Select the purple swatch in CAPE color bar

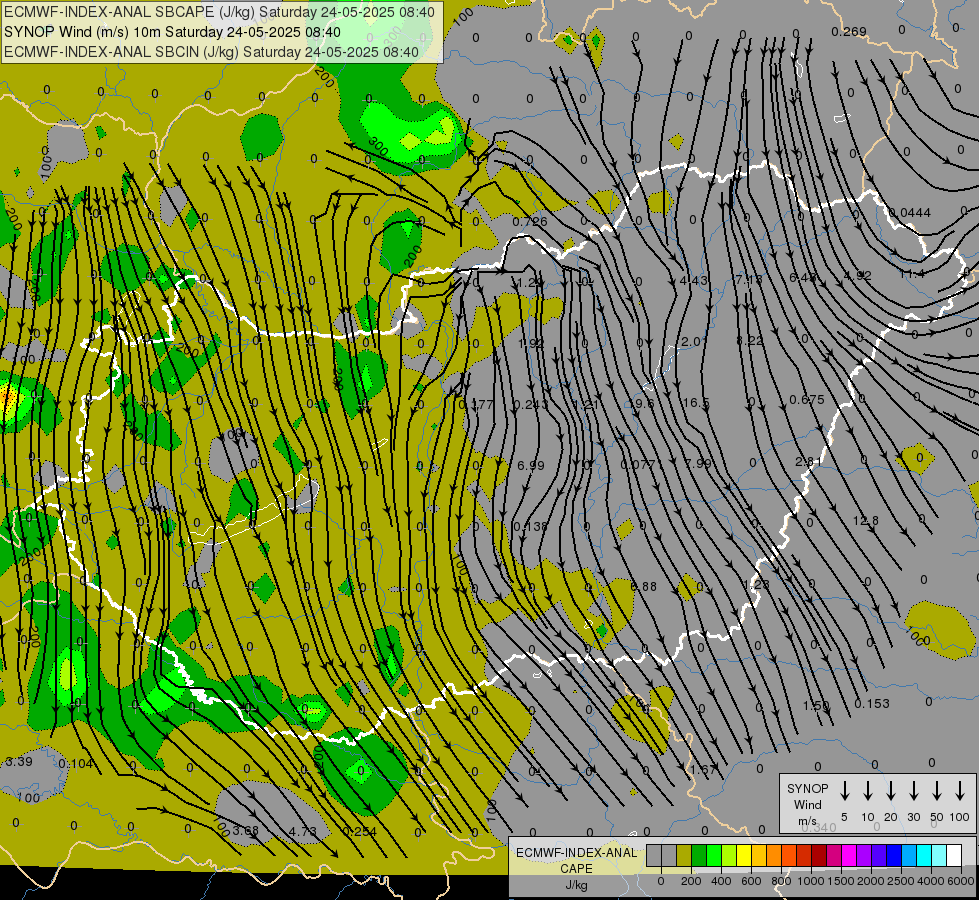(x=863, y=856)
